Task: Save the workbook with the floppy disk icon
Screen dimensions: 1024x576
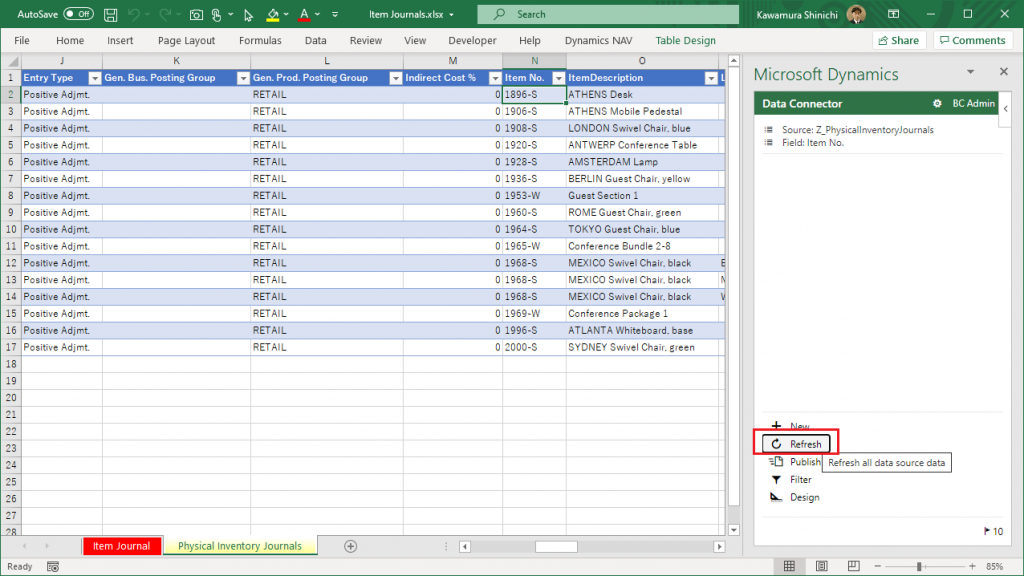Action: [x=111, y=14]
